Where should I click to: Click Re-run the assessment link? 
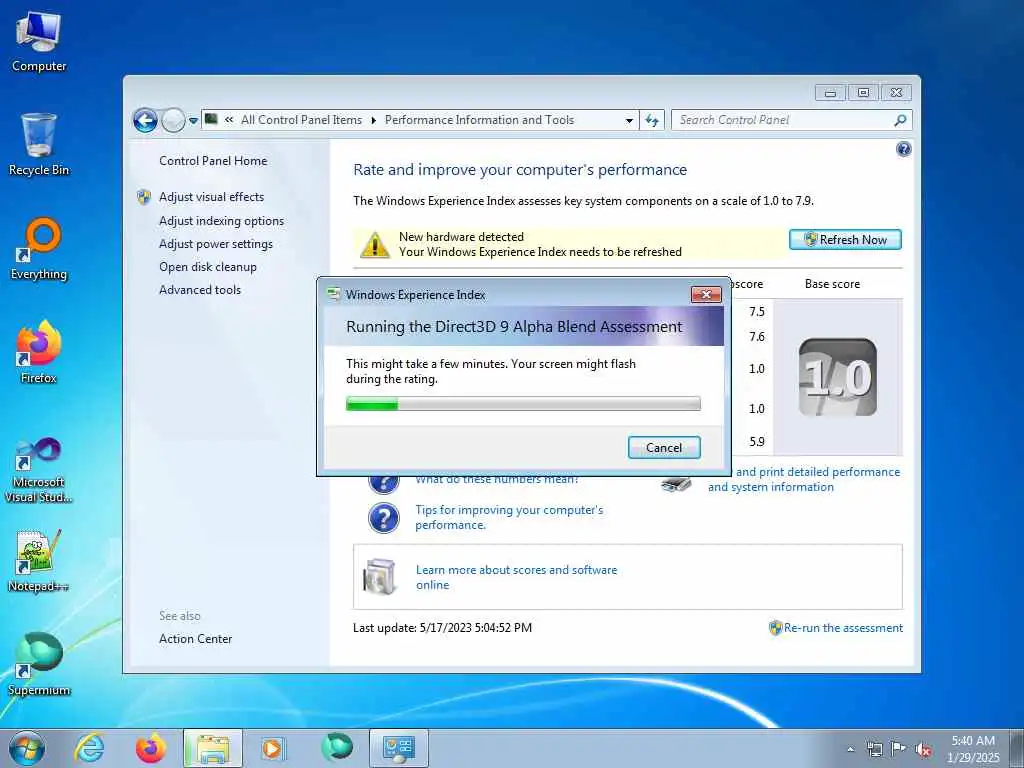click(843, 628)
